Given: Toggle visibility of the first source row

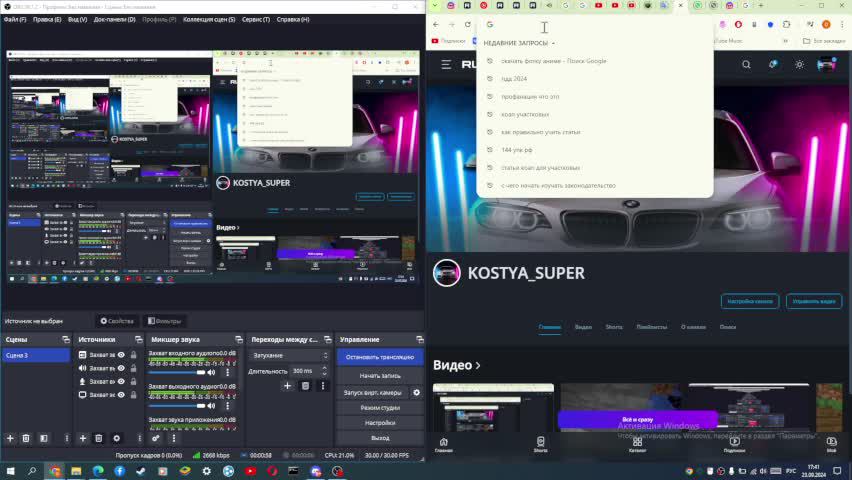Looking at the screenshot, I should (121, 355).
